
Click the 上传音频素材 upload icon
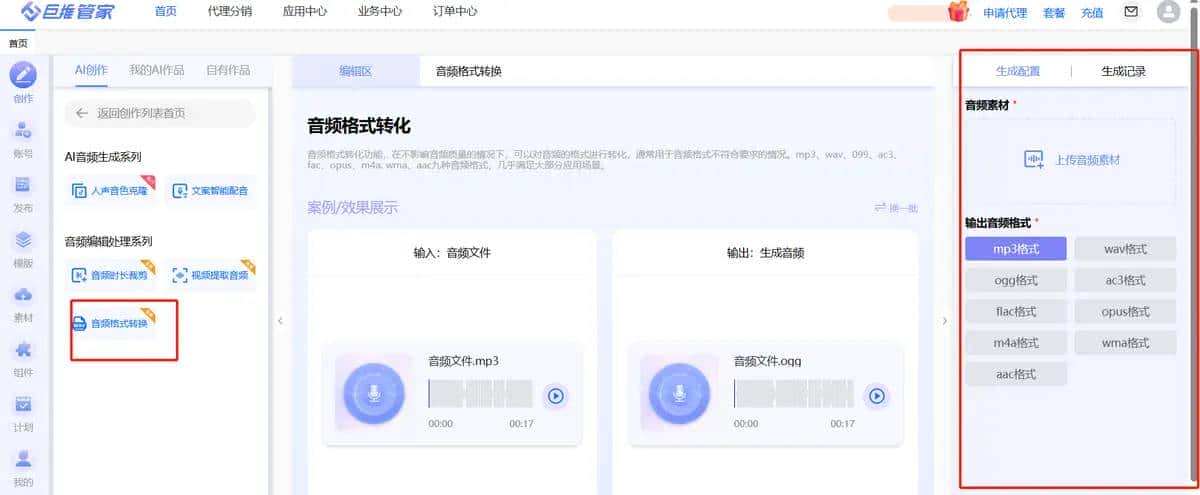tap(1034, 160)
